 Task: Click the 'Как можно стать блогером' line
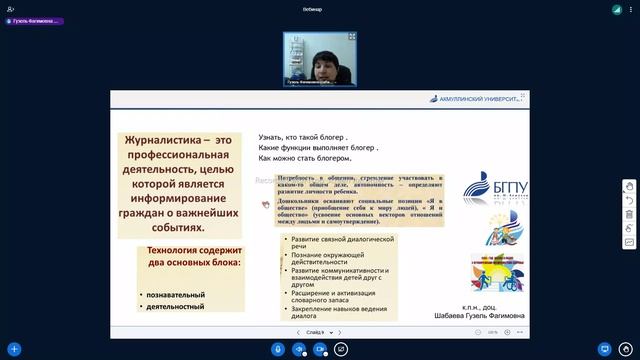point(305,158)
